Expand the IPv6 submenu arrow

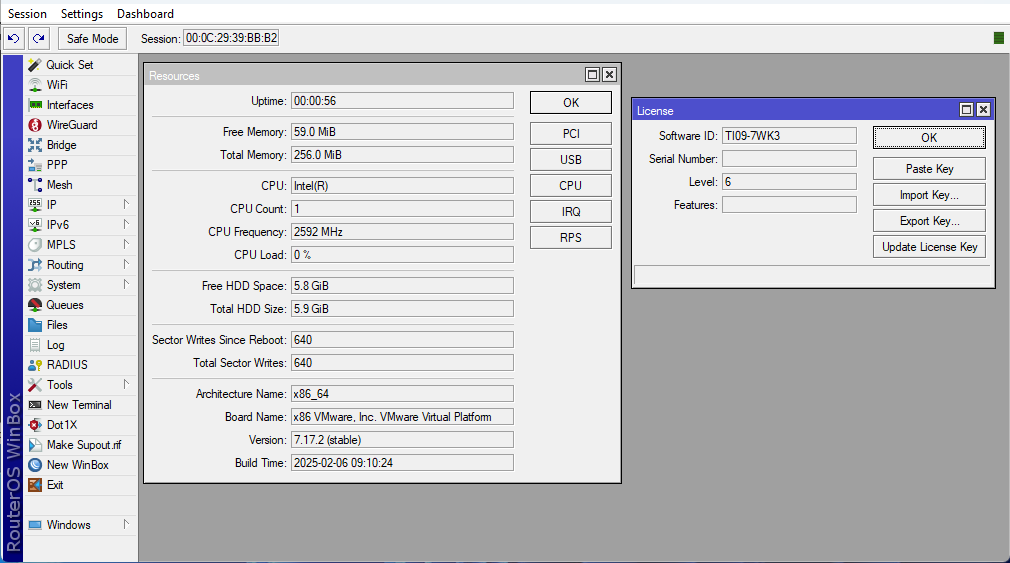(x=126, y=224)
